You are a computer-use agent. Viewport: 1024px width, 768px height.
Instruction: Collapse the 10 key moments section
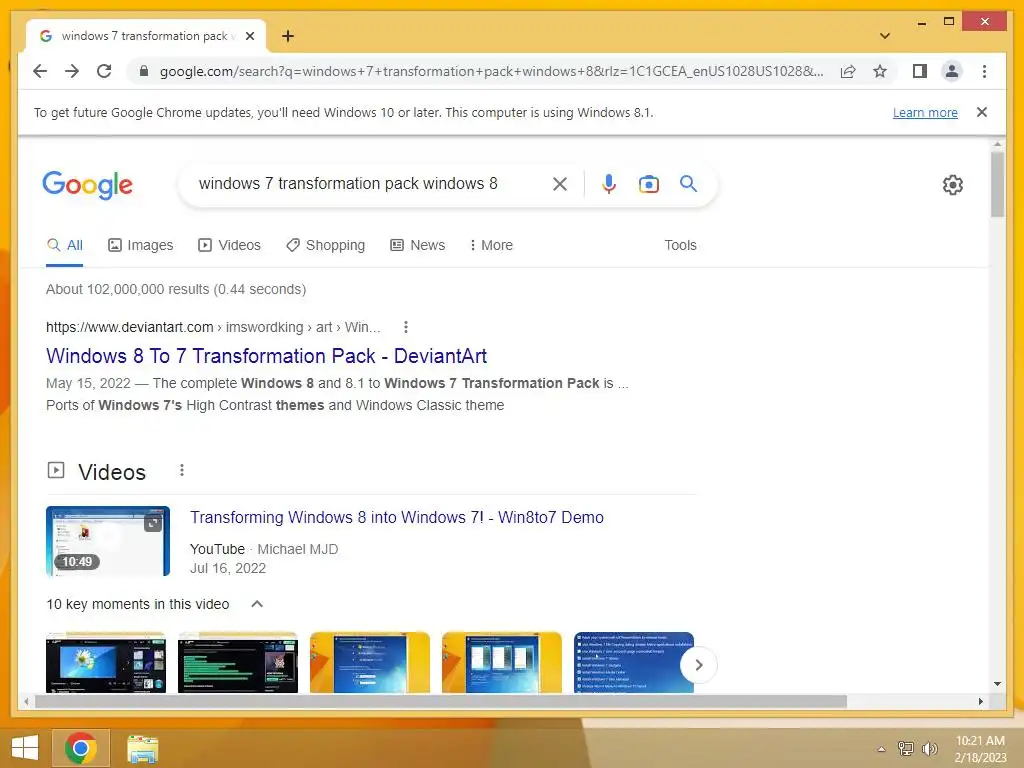pyautogui.click(x=257, y=604)
